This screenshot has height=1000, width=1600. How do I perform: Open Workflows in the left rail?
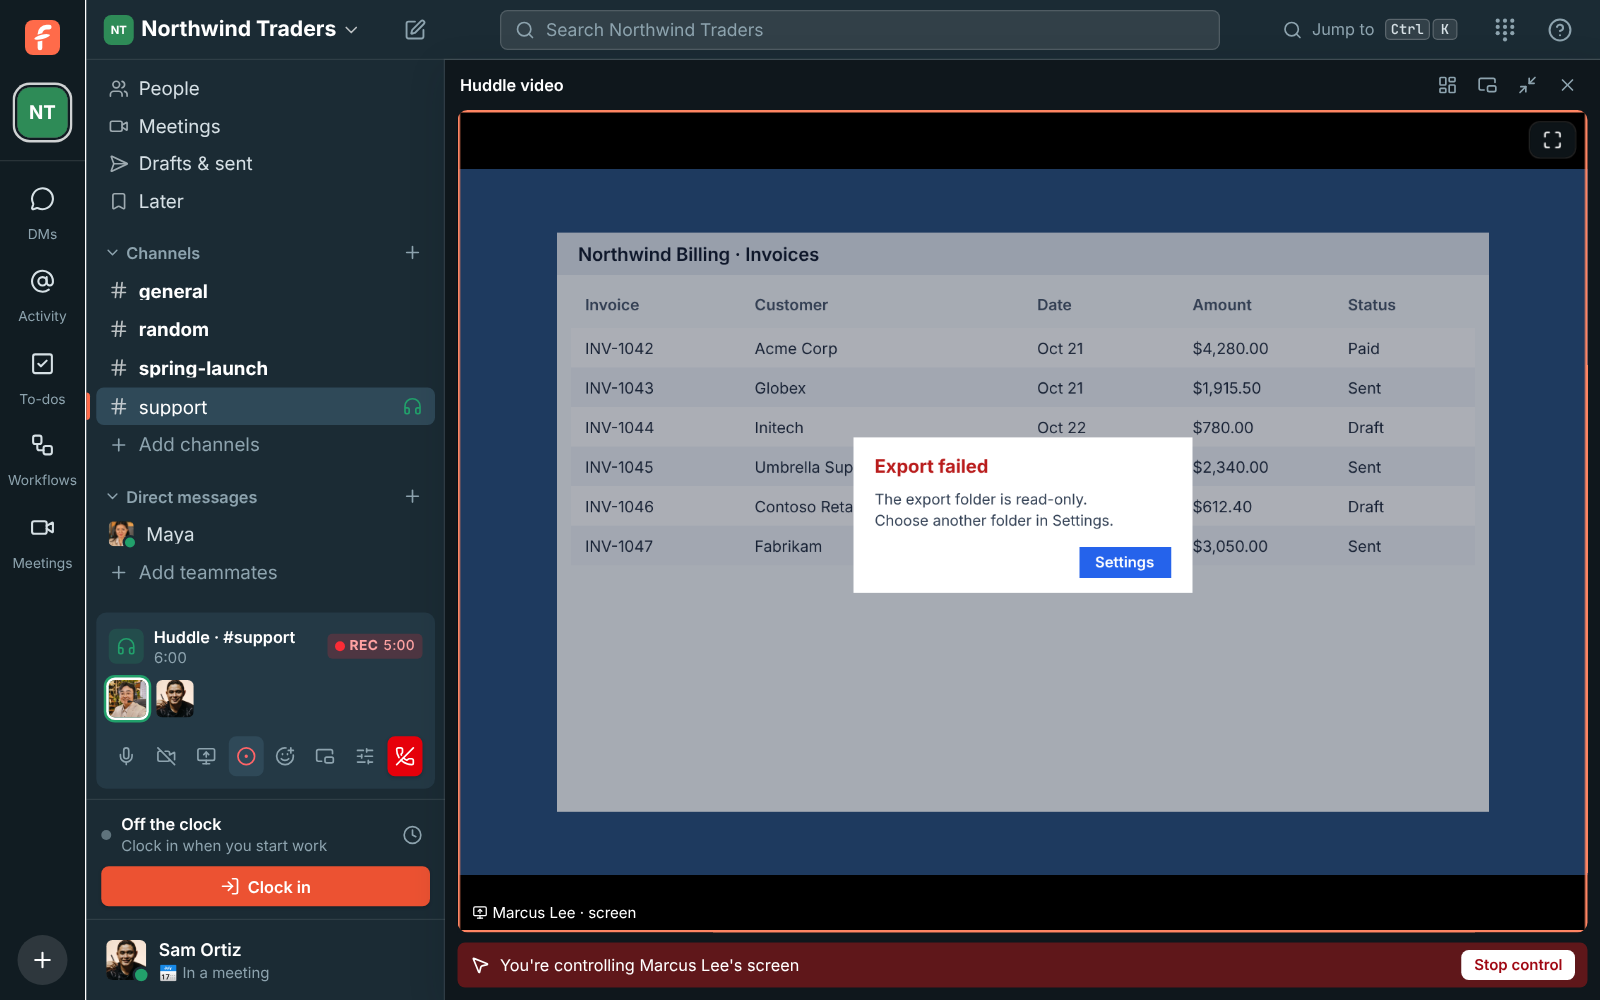42,460
